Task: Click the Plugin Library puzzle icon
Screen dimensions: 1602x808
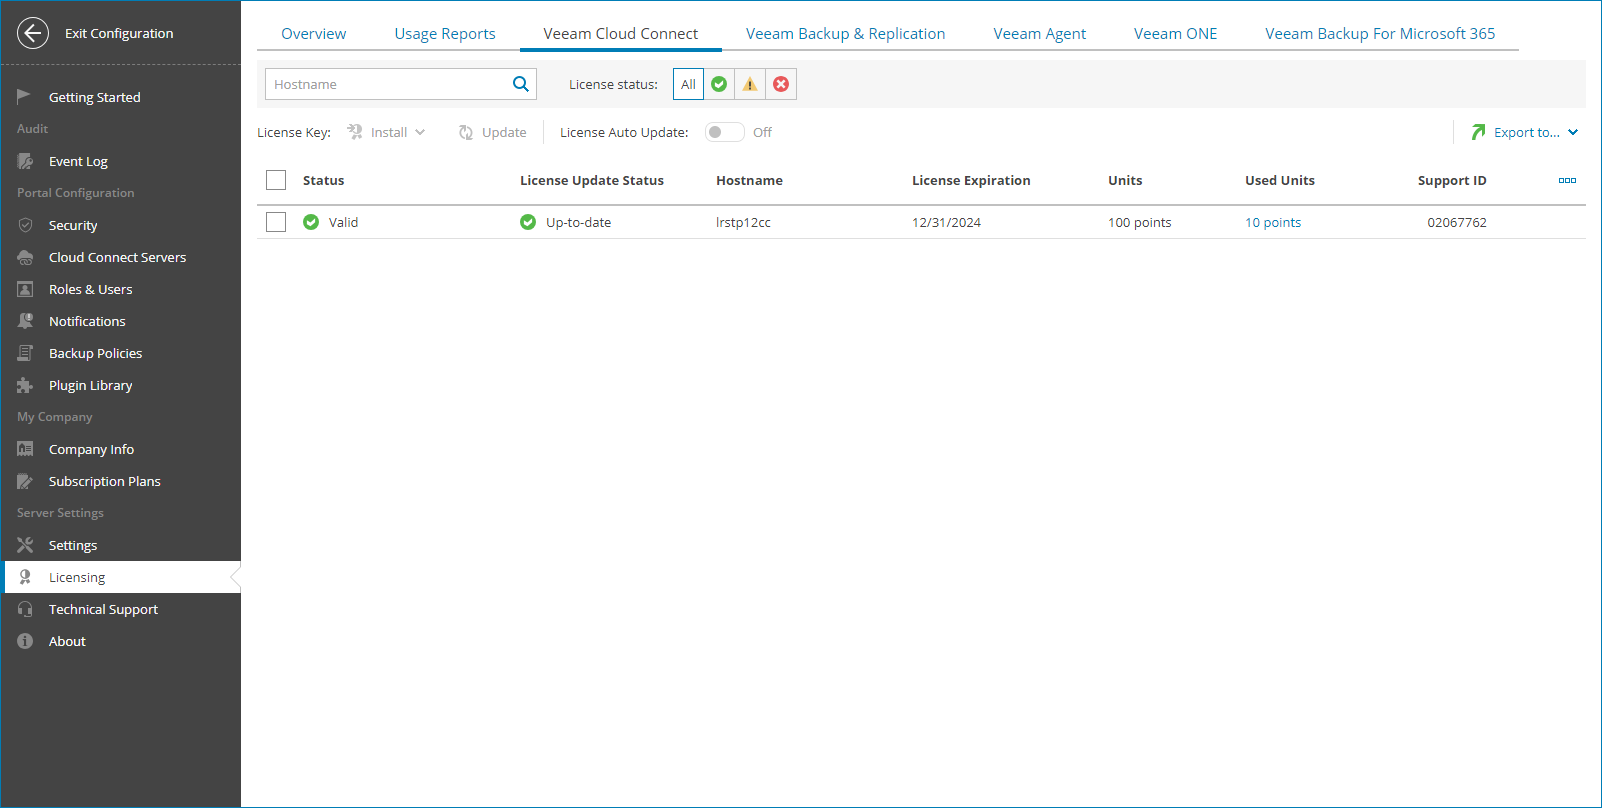Action: click(25, 385)
